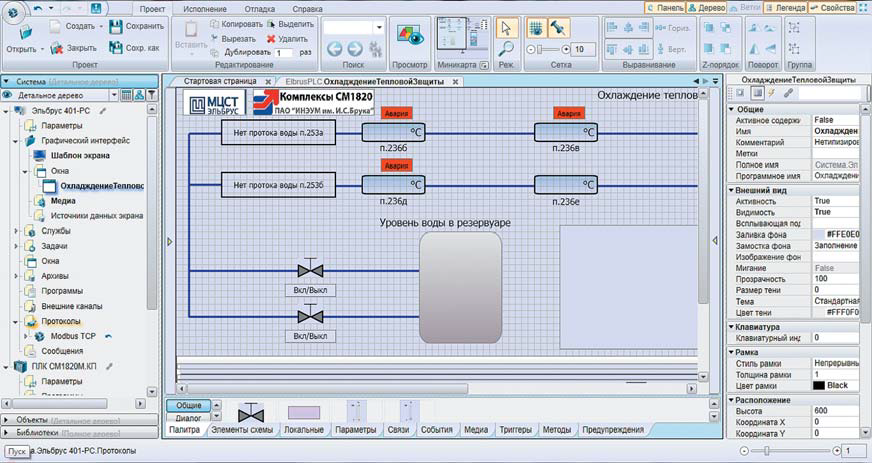This screenshot has height=463, width=872.
Task: Toggle the Дерево tree panel button
Action: (707, 8)
